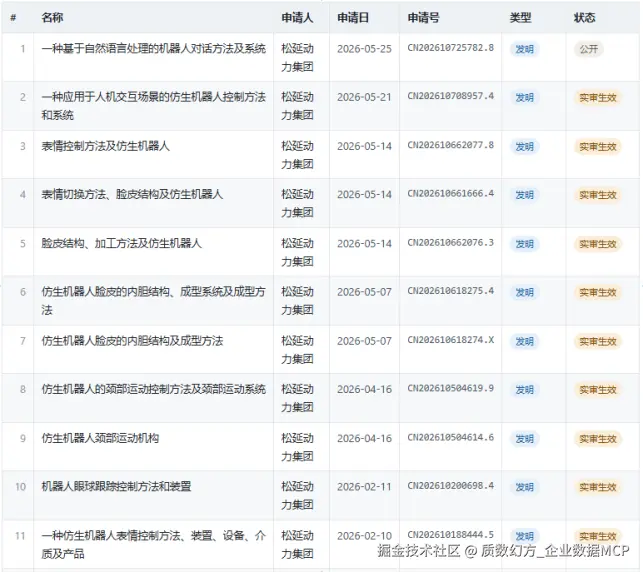
Task: Click the 类型 column header
Action: (520, 18)
